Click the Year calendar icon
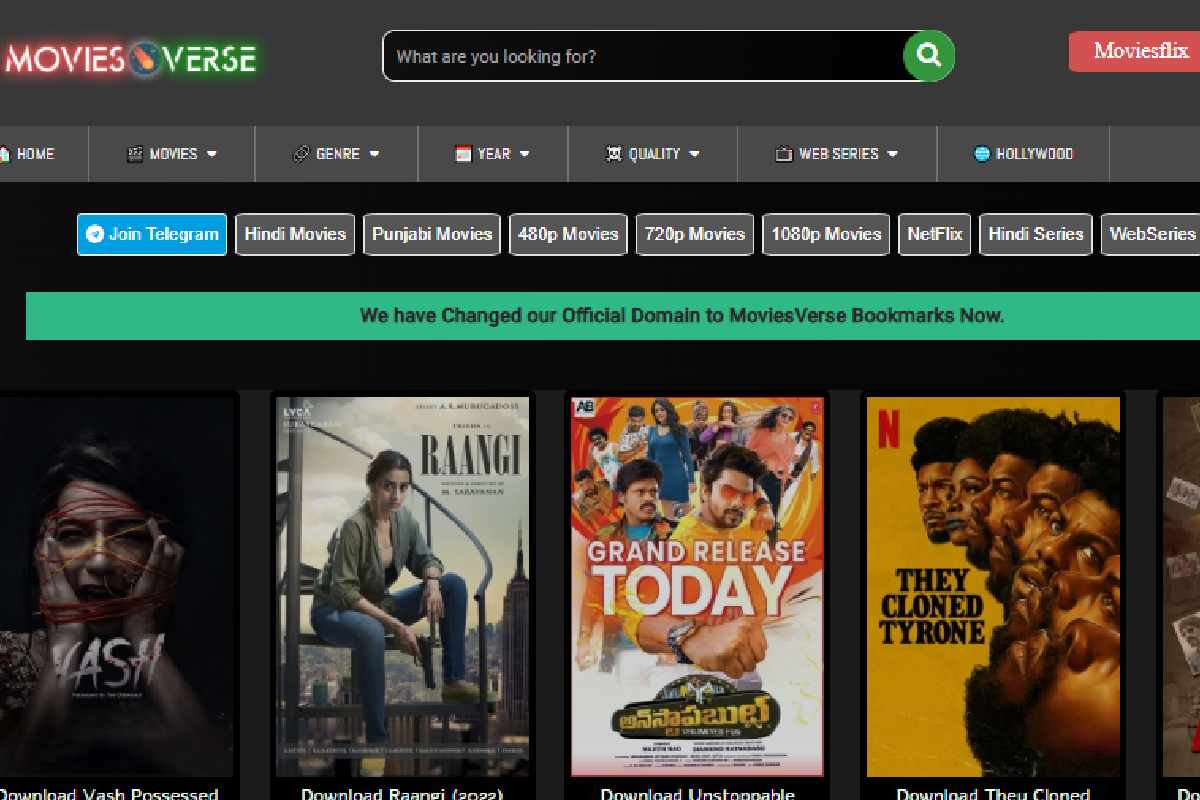The width and height of the screenshot is (1200, 800). pos(463,154)
